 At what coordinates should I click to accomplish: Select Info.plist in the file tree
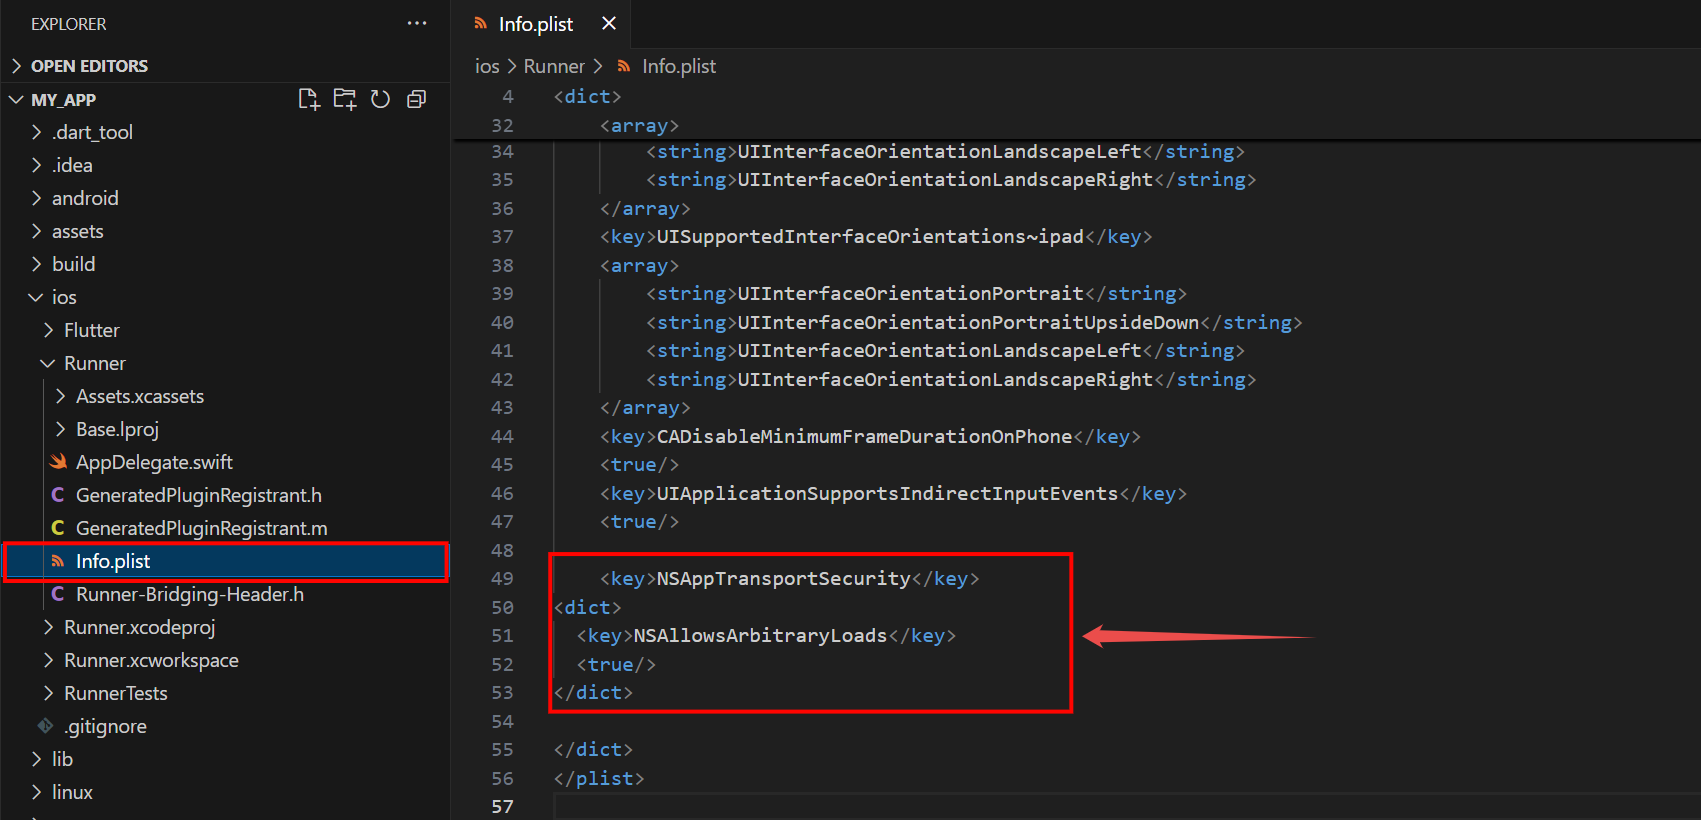point(225,561)
